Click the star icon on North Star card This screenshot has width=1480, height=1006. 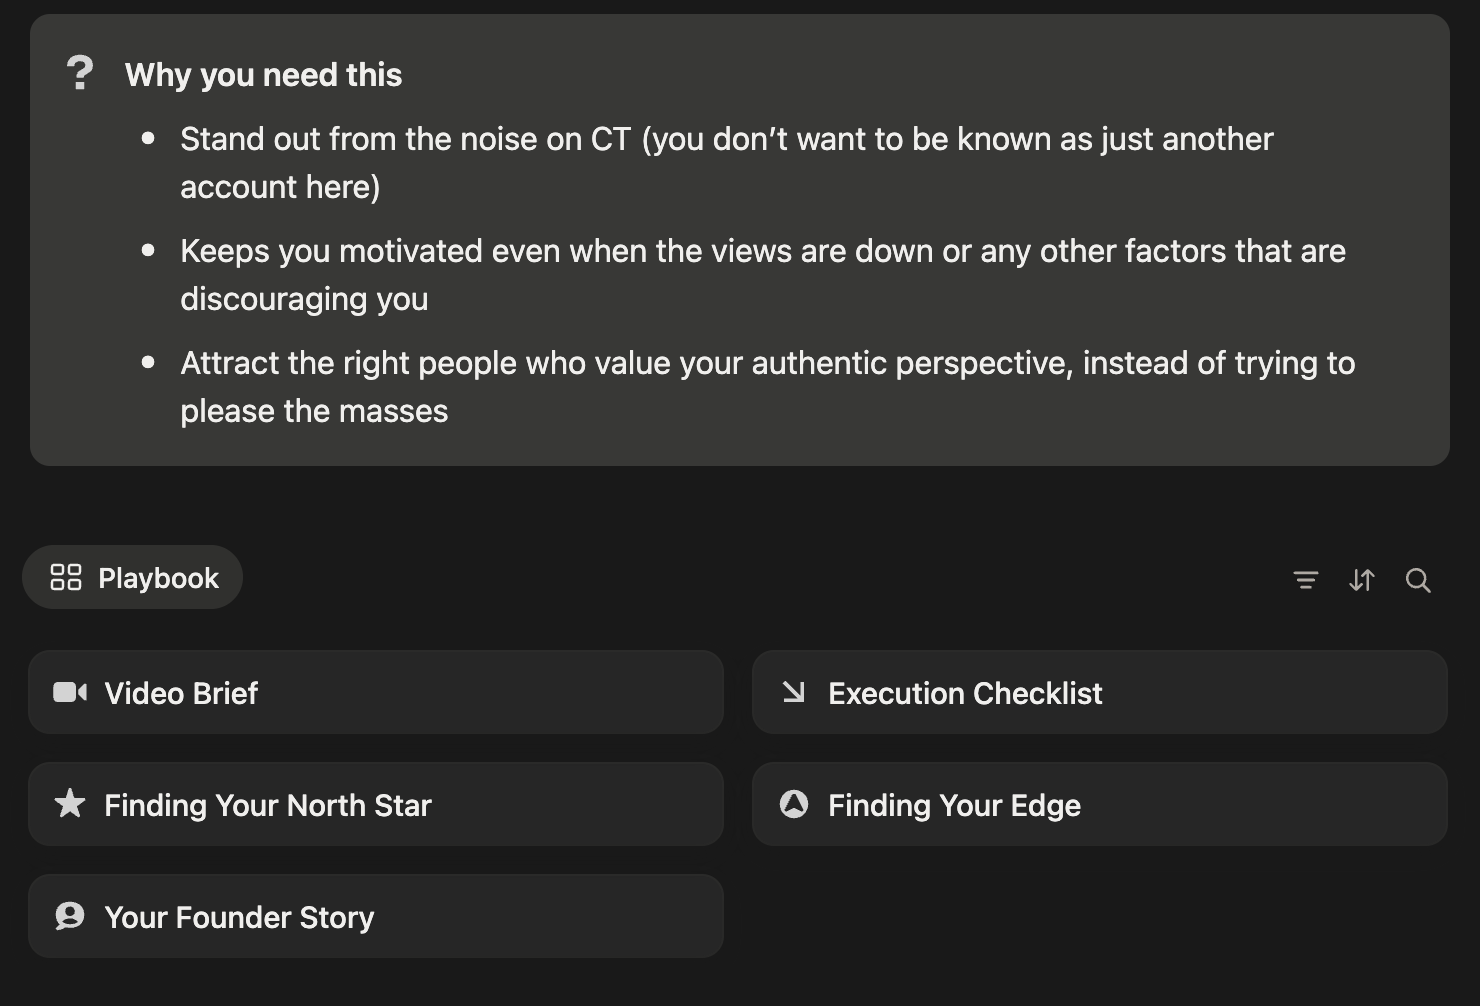(70, 804)
